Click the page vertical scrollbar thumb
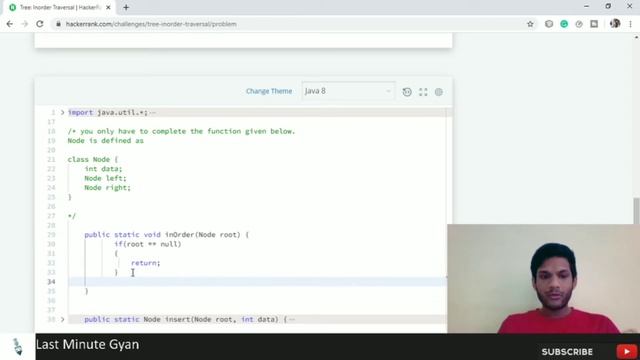This screenshot has width=640, height=360. tap(636, 211)
